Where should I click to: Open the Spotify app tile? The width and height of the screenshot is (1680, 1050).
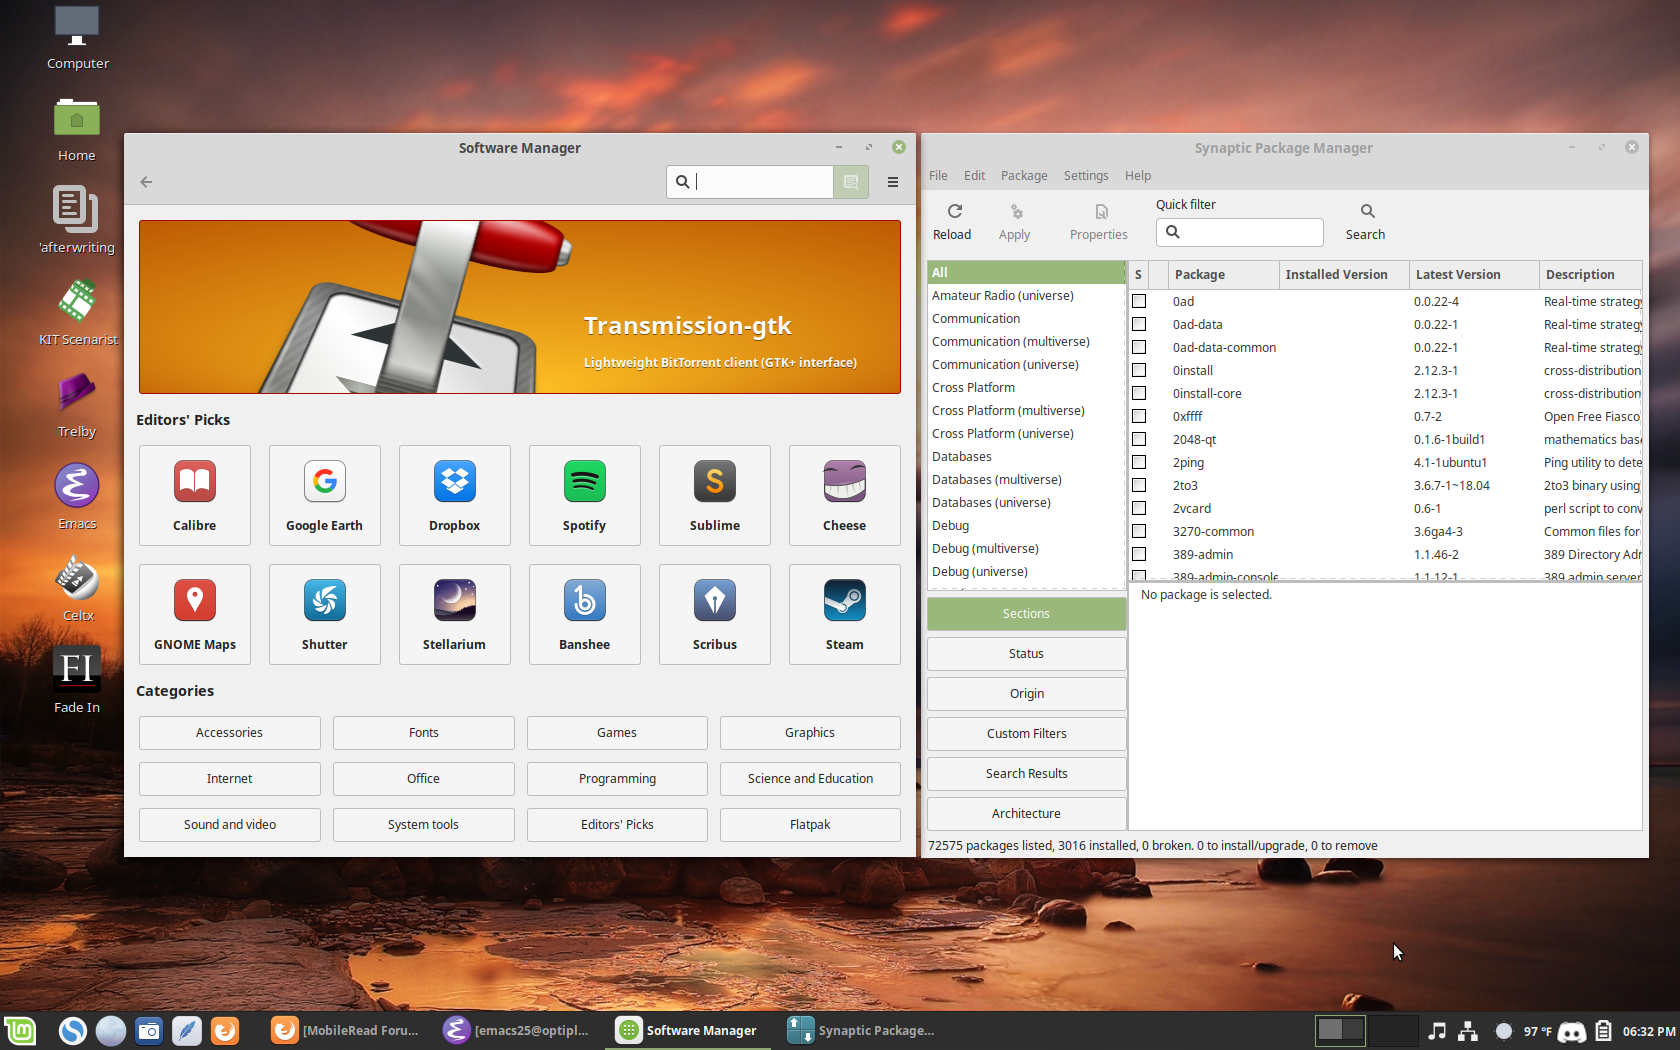585,495
